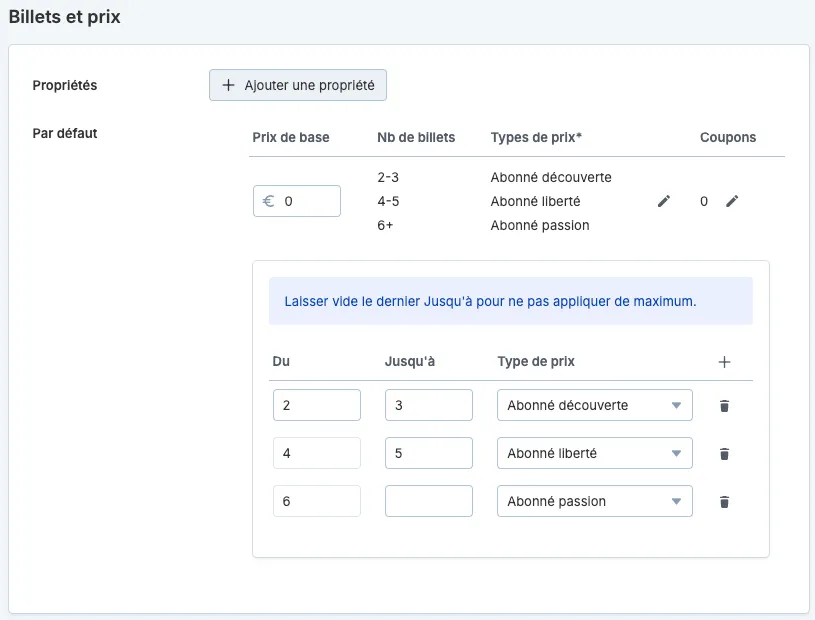
Task: Click the Du field containing 6
Action: pos(317,501)
